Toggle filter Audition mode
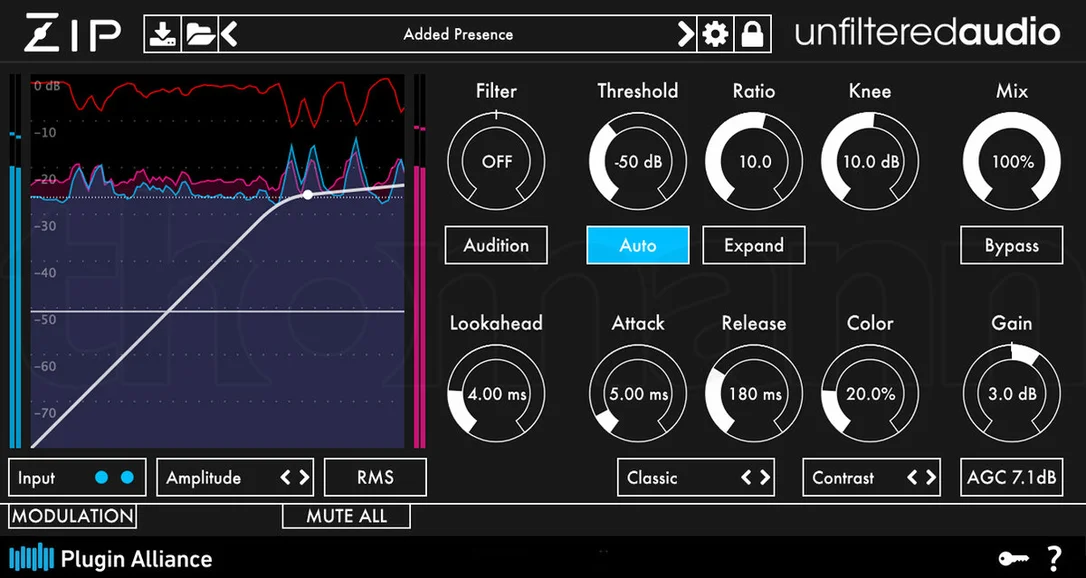The width and height of the screenshot is (1086, 578). click(496, 245)
